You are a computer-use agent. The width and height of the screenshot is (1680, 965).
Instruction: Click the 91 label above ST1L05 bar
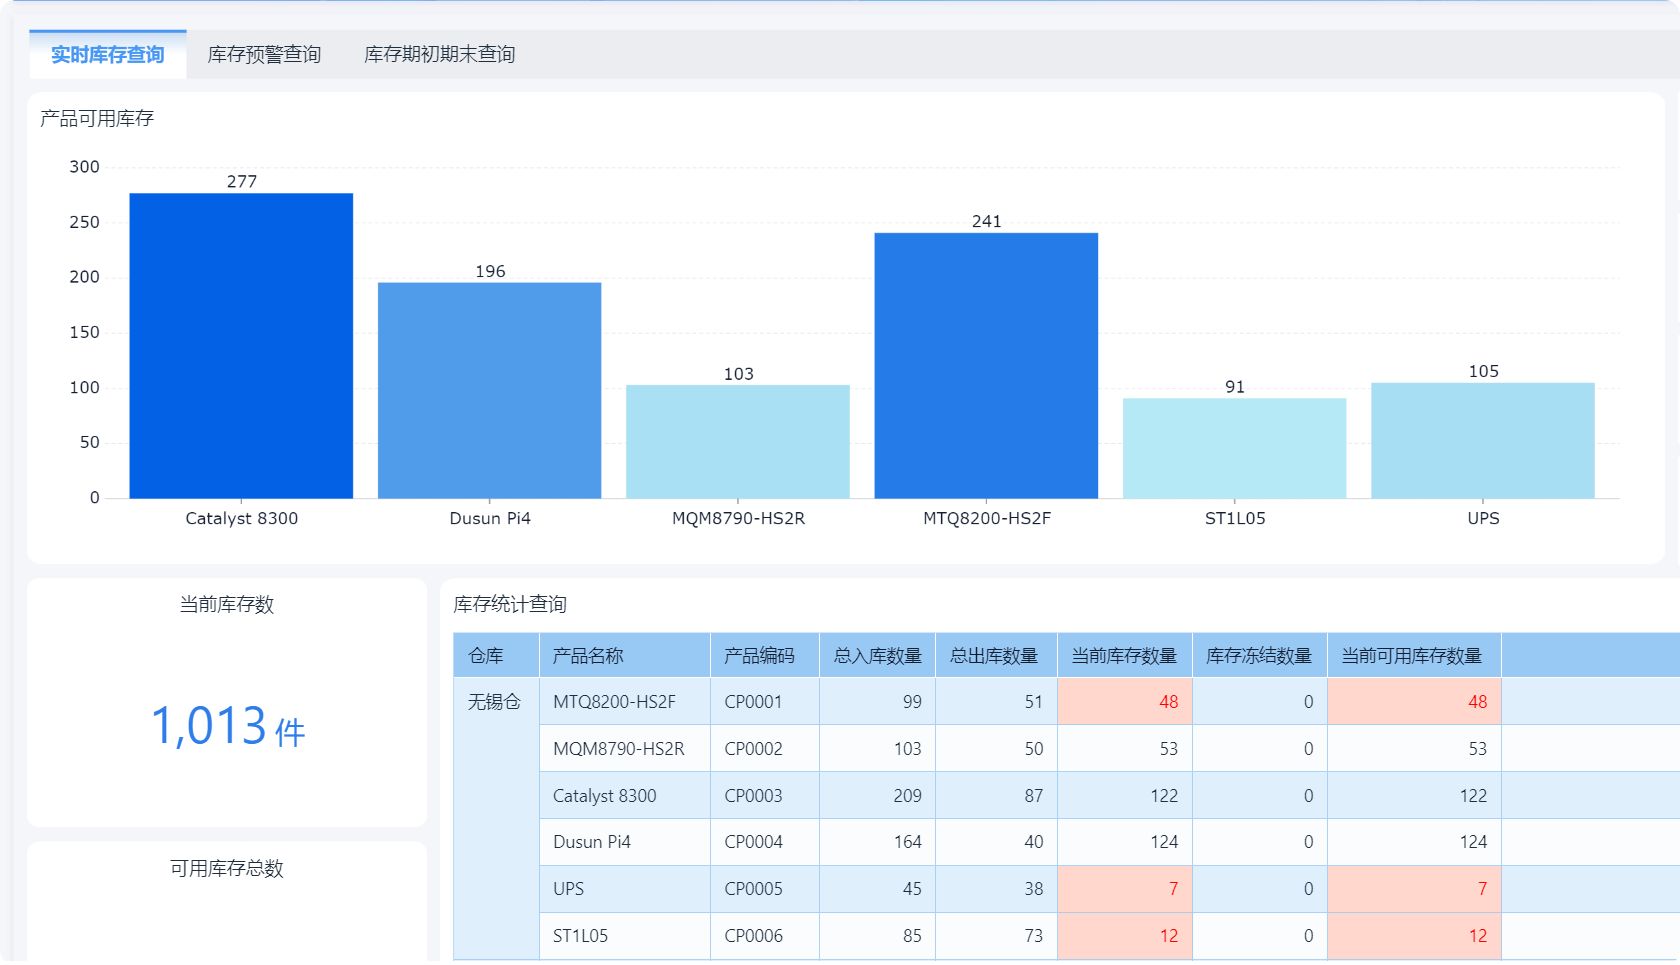(1235, 387)
